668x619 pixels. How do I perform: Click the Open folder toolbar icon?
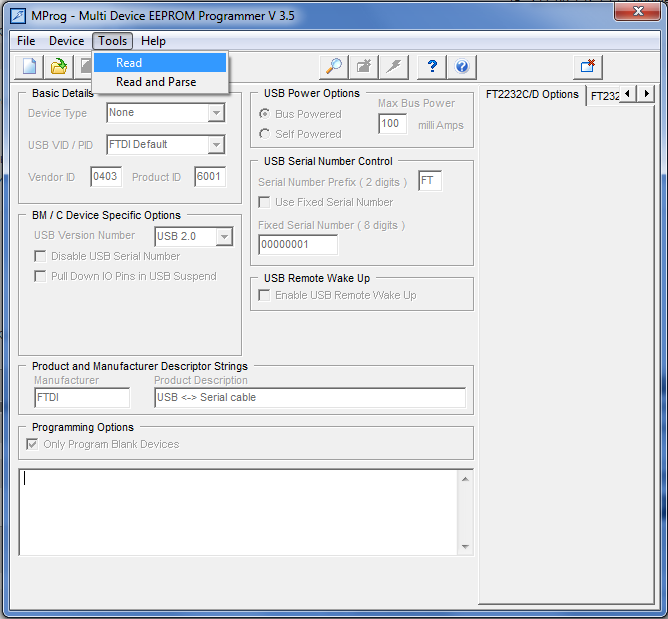(x=59, y=67)
